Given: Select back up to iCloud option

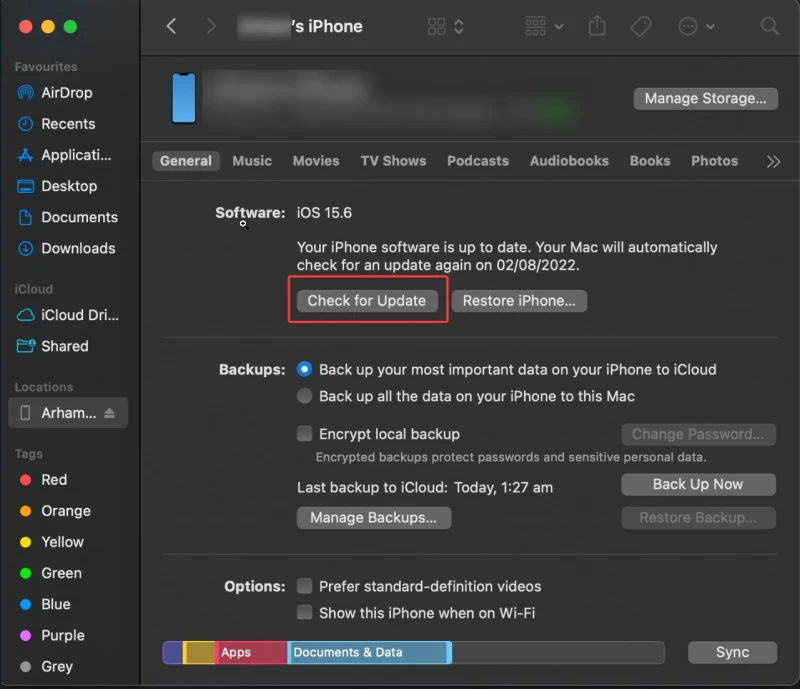Looking at the screenshot, I should click(x=305, y=369).
